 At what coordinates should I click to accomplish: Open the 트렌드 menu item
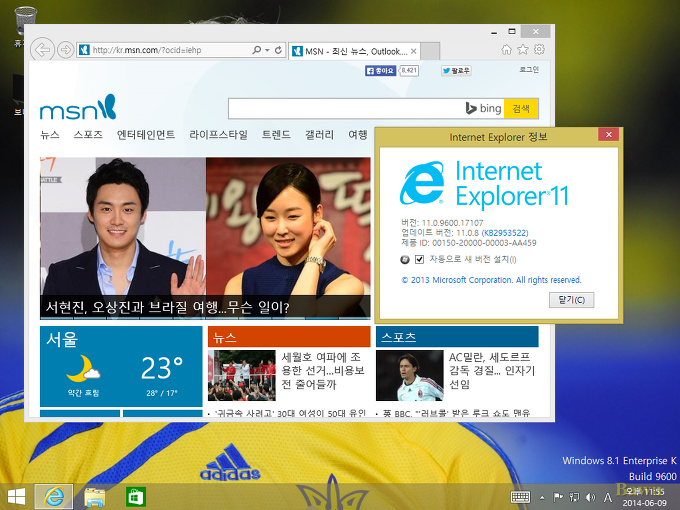276,135
